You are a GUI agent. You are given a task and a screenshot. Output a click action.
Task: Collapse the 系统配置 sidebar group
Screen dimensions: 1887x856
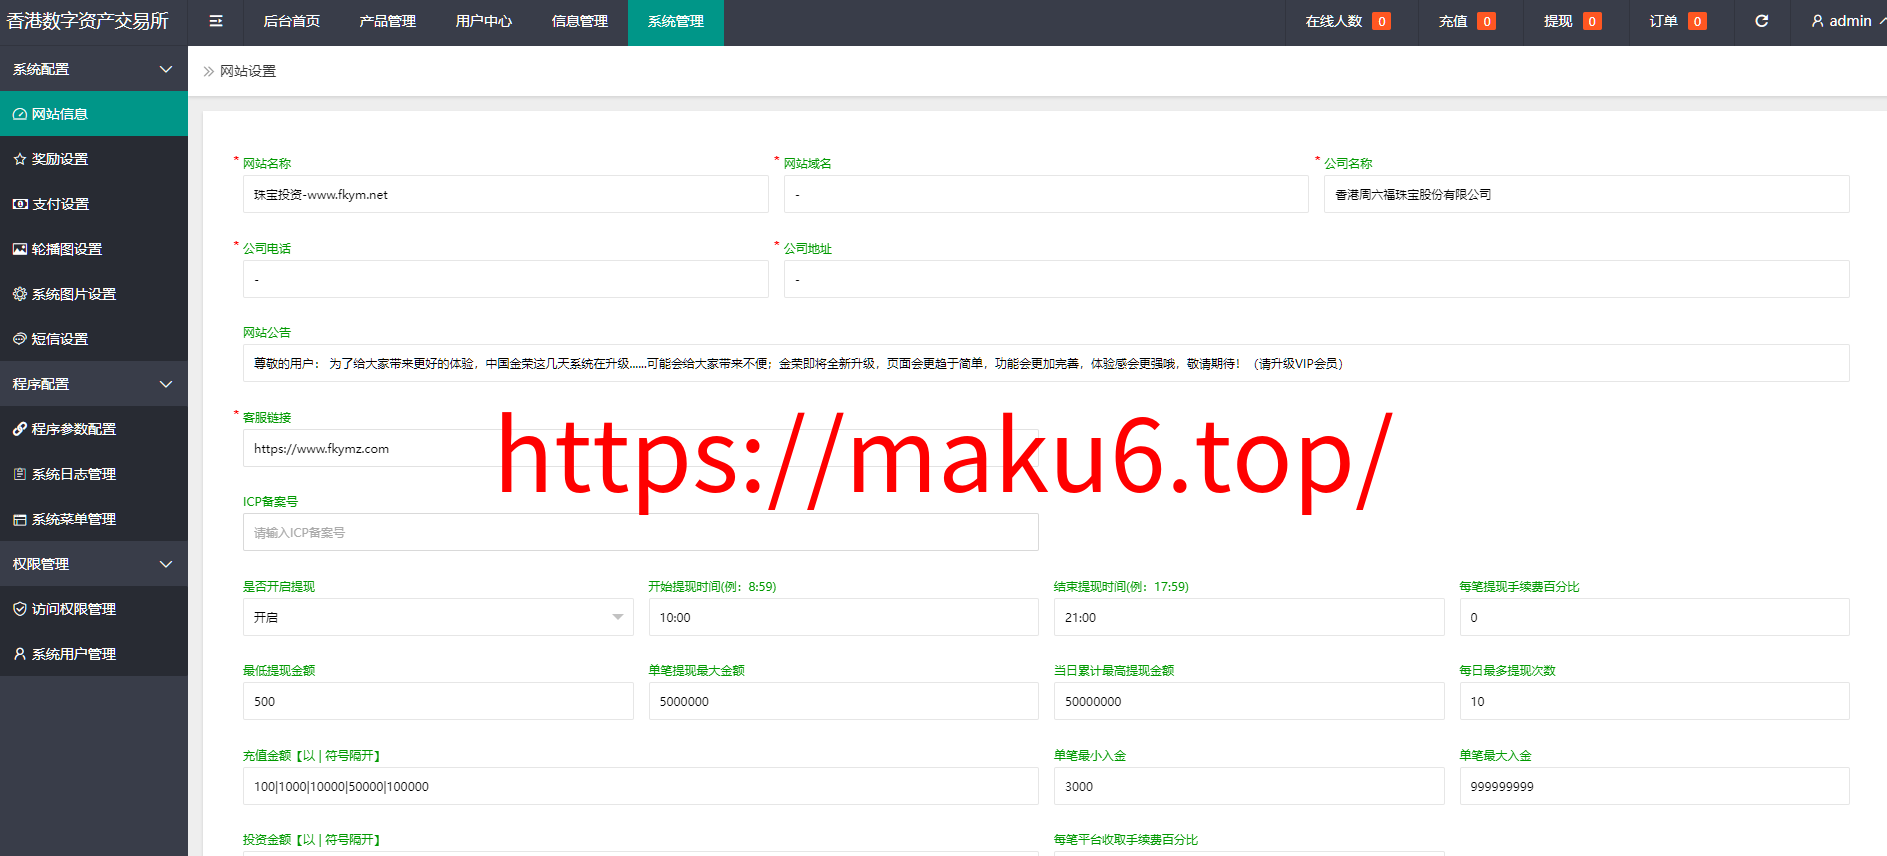coord(94,69)
